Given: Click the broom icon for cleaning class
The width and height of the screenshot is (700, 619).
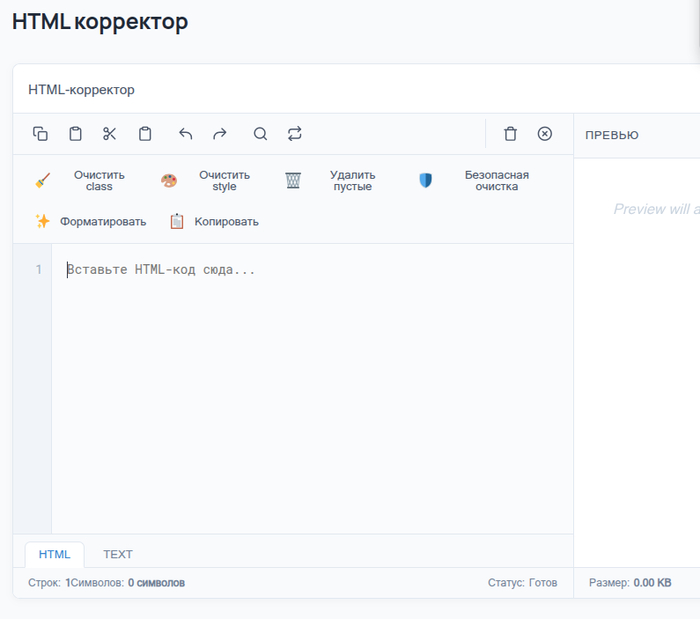Looking at the screenshot, I should click(x=42, y=181).
